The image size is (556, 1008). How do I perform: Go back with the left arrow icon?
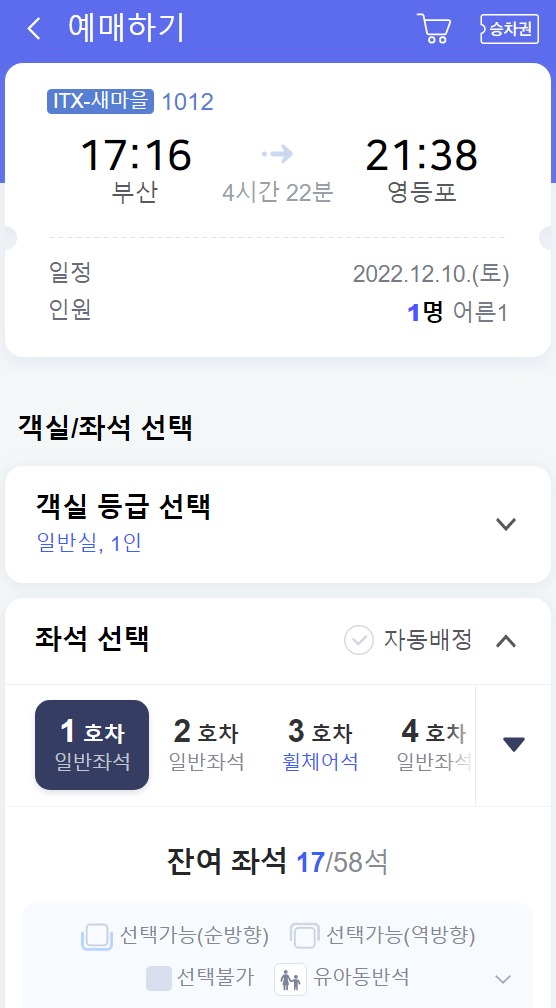click(34, 29)
